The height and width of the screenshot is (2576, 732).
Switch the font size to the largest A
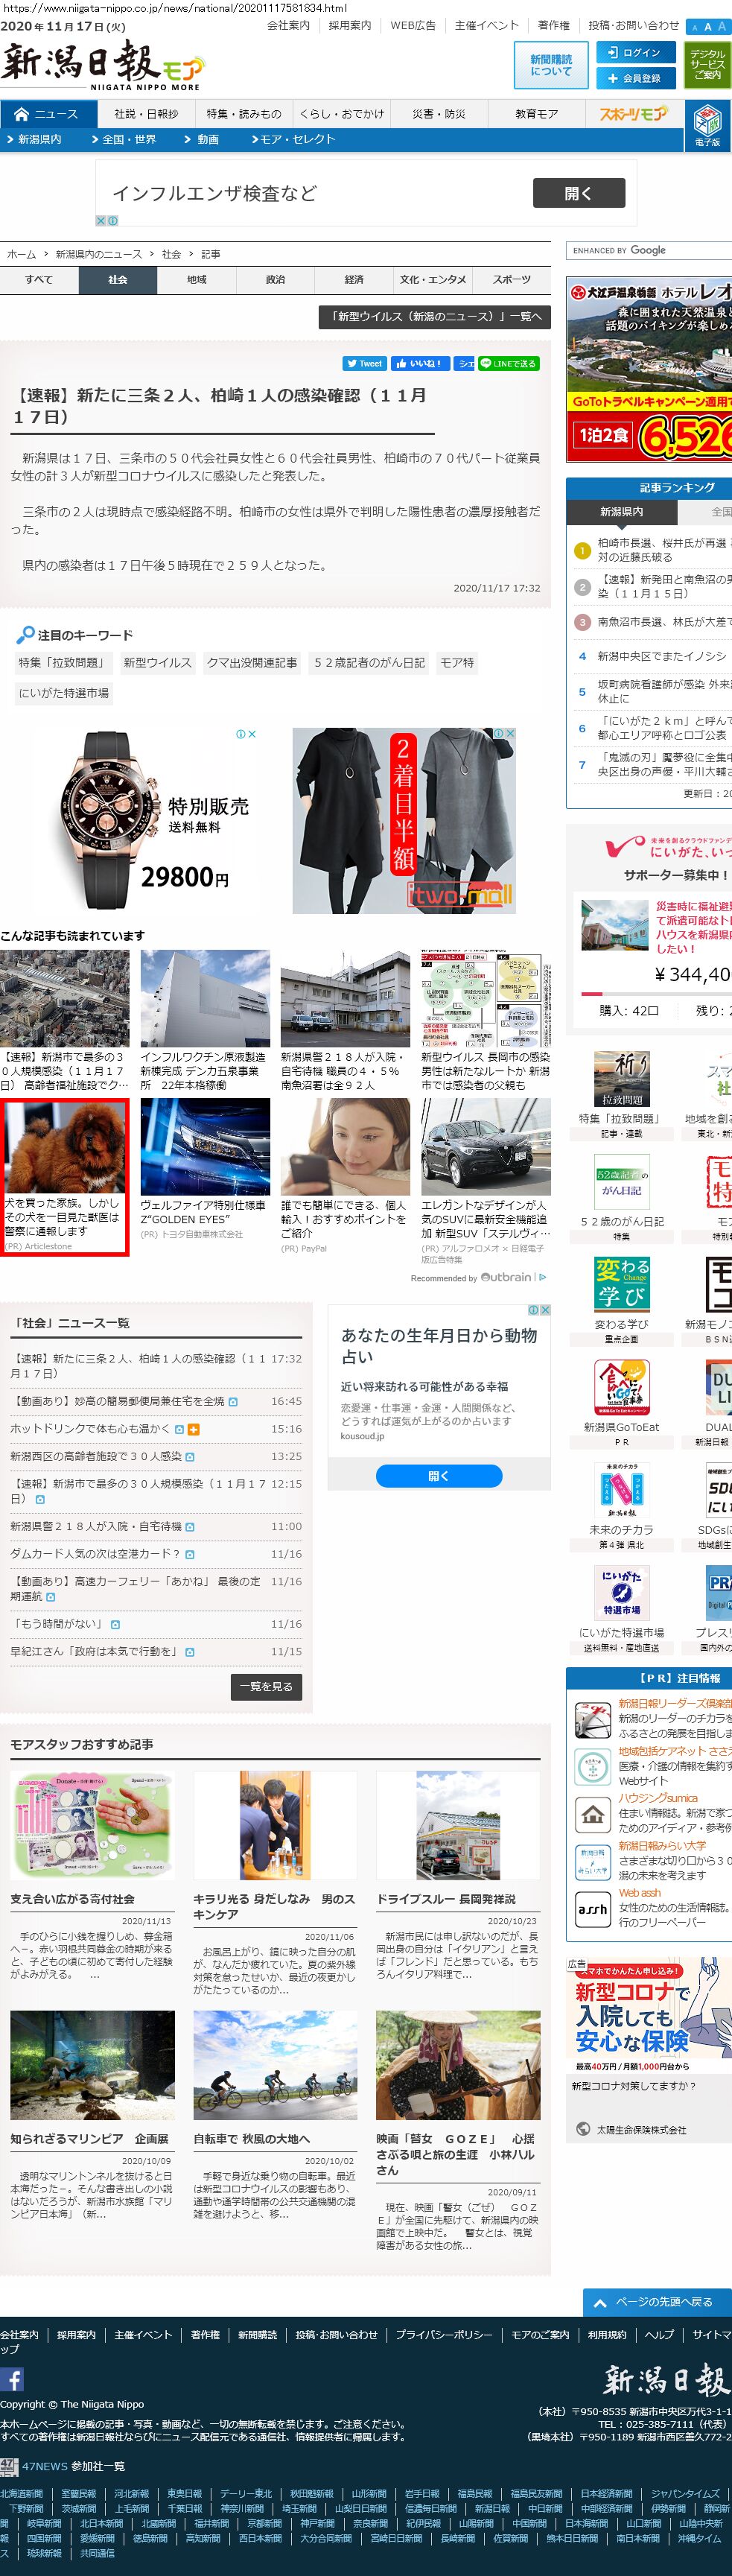[722, 27]
